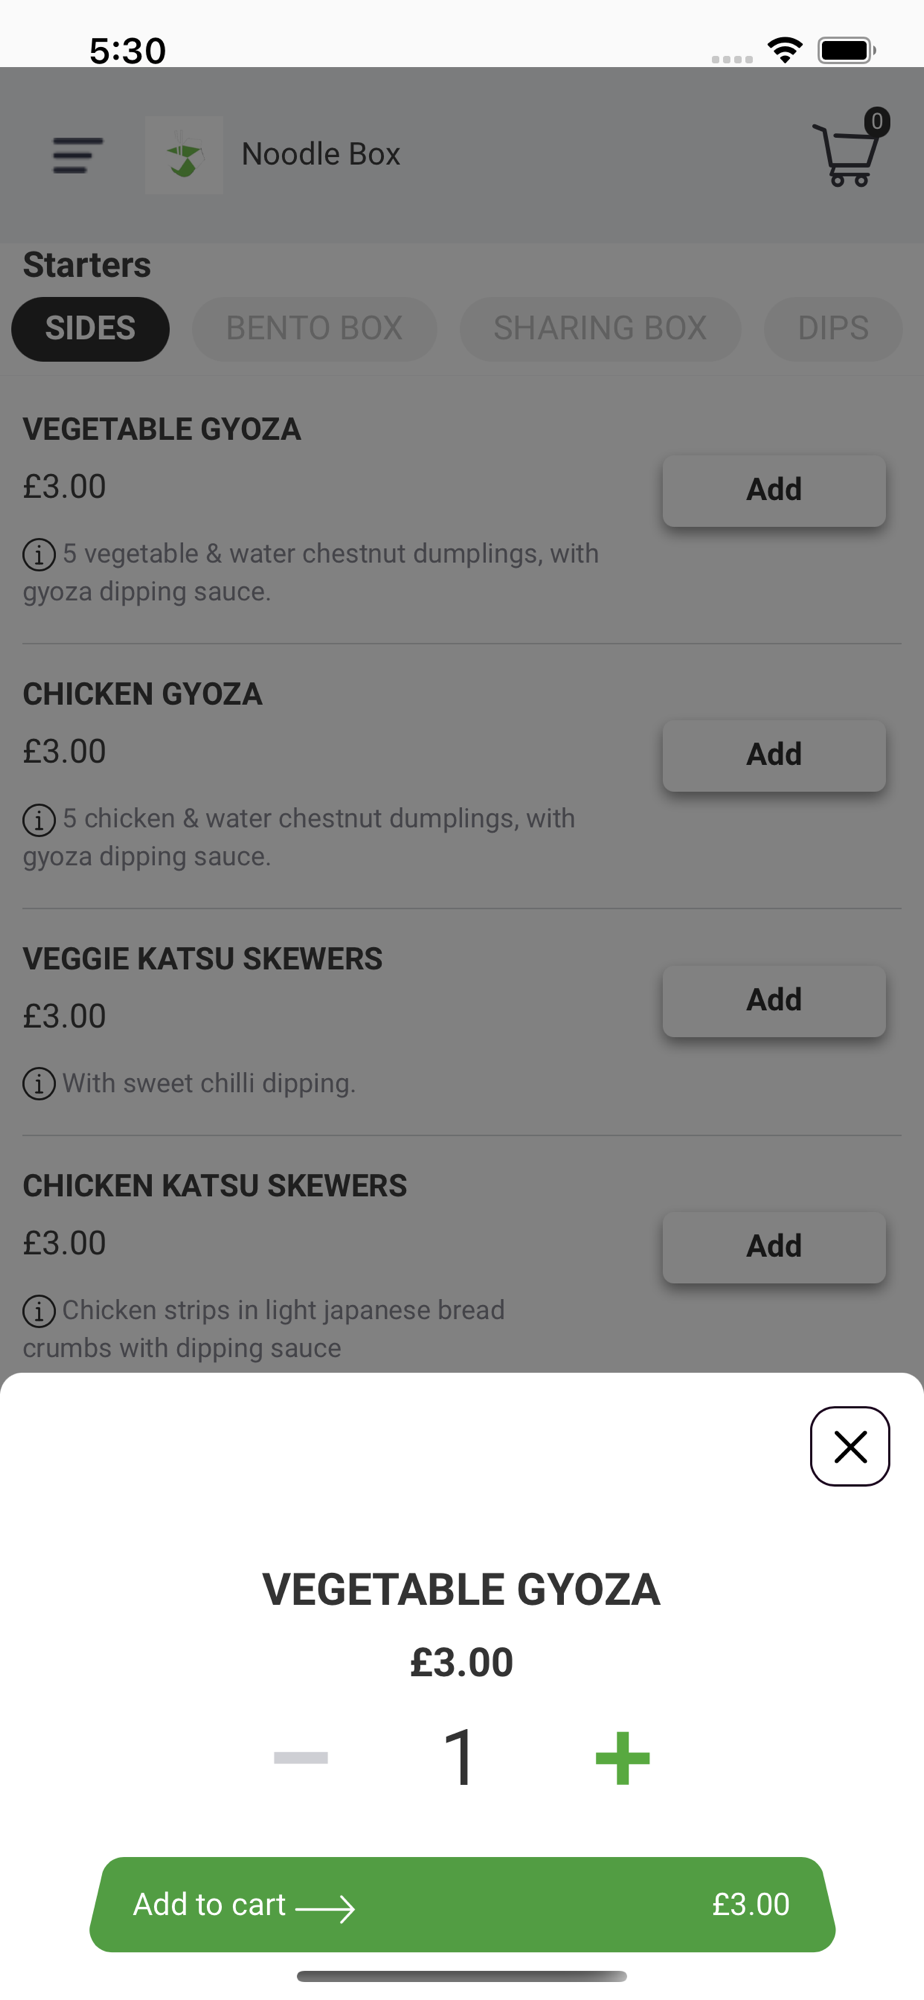The image size is (924, 2000).
Task: Increase quantity with the green plus icon
Action: click(622, 1758)
